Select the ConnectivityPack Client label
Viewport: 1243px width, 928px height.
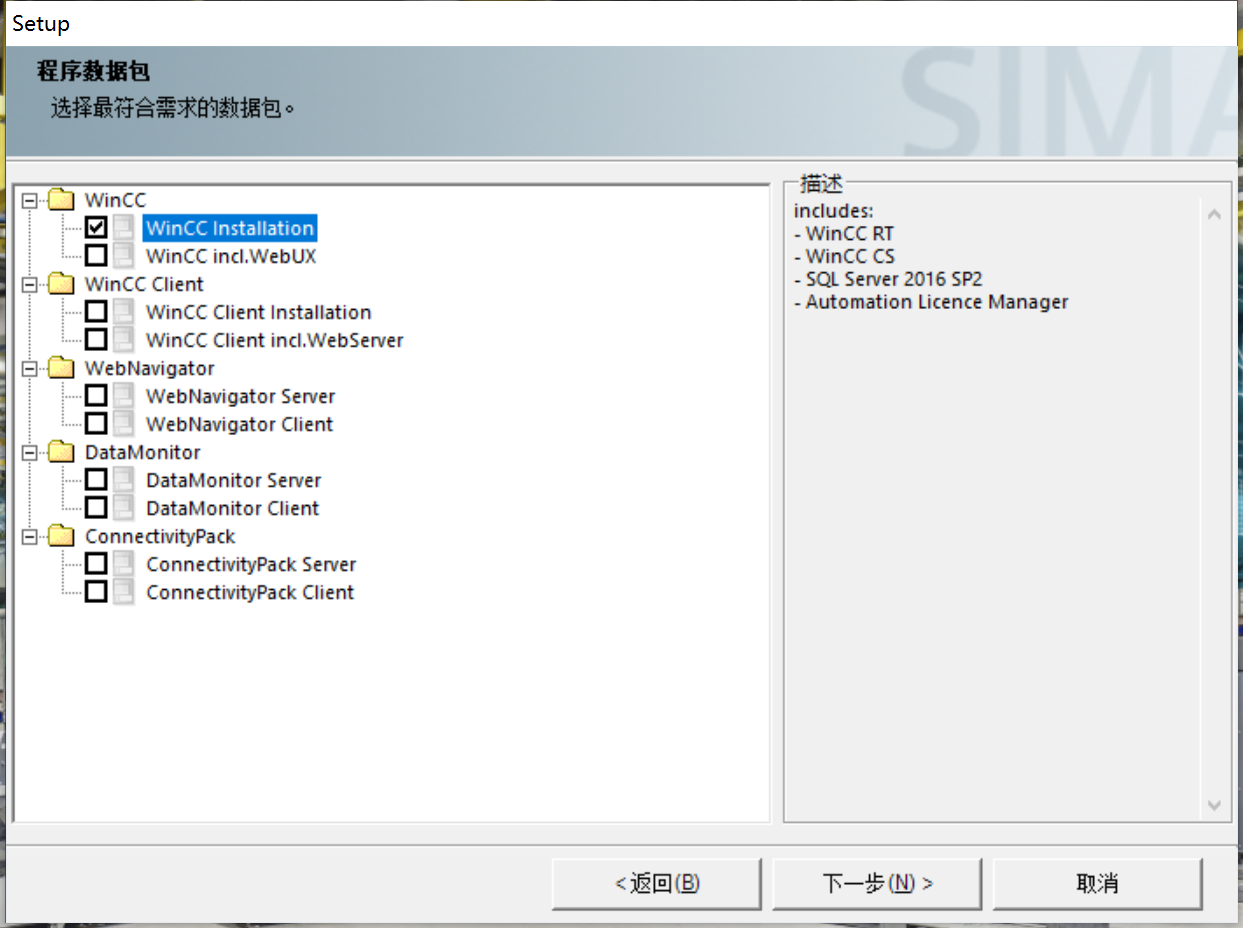tap(250, 592)
